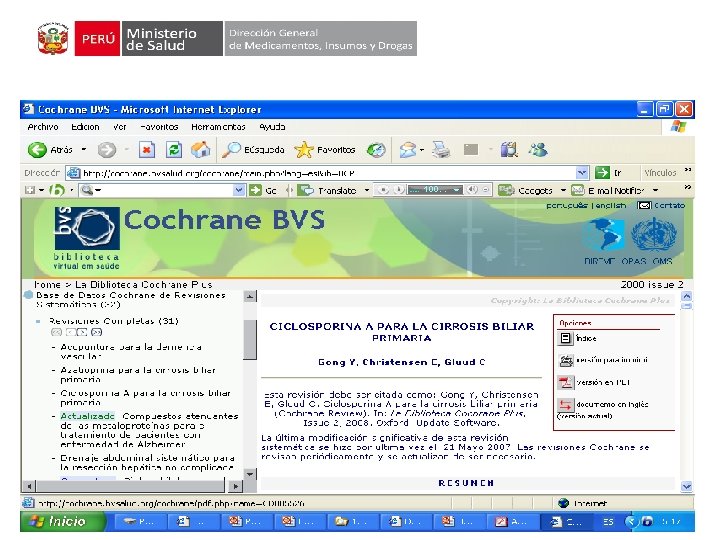The image size is (720, 540).
Task: Open the Atrás history dropdown arrow
Action: tap(84, 150)
